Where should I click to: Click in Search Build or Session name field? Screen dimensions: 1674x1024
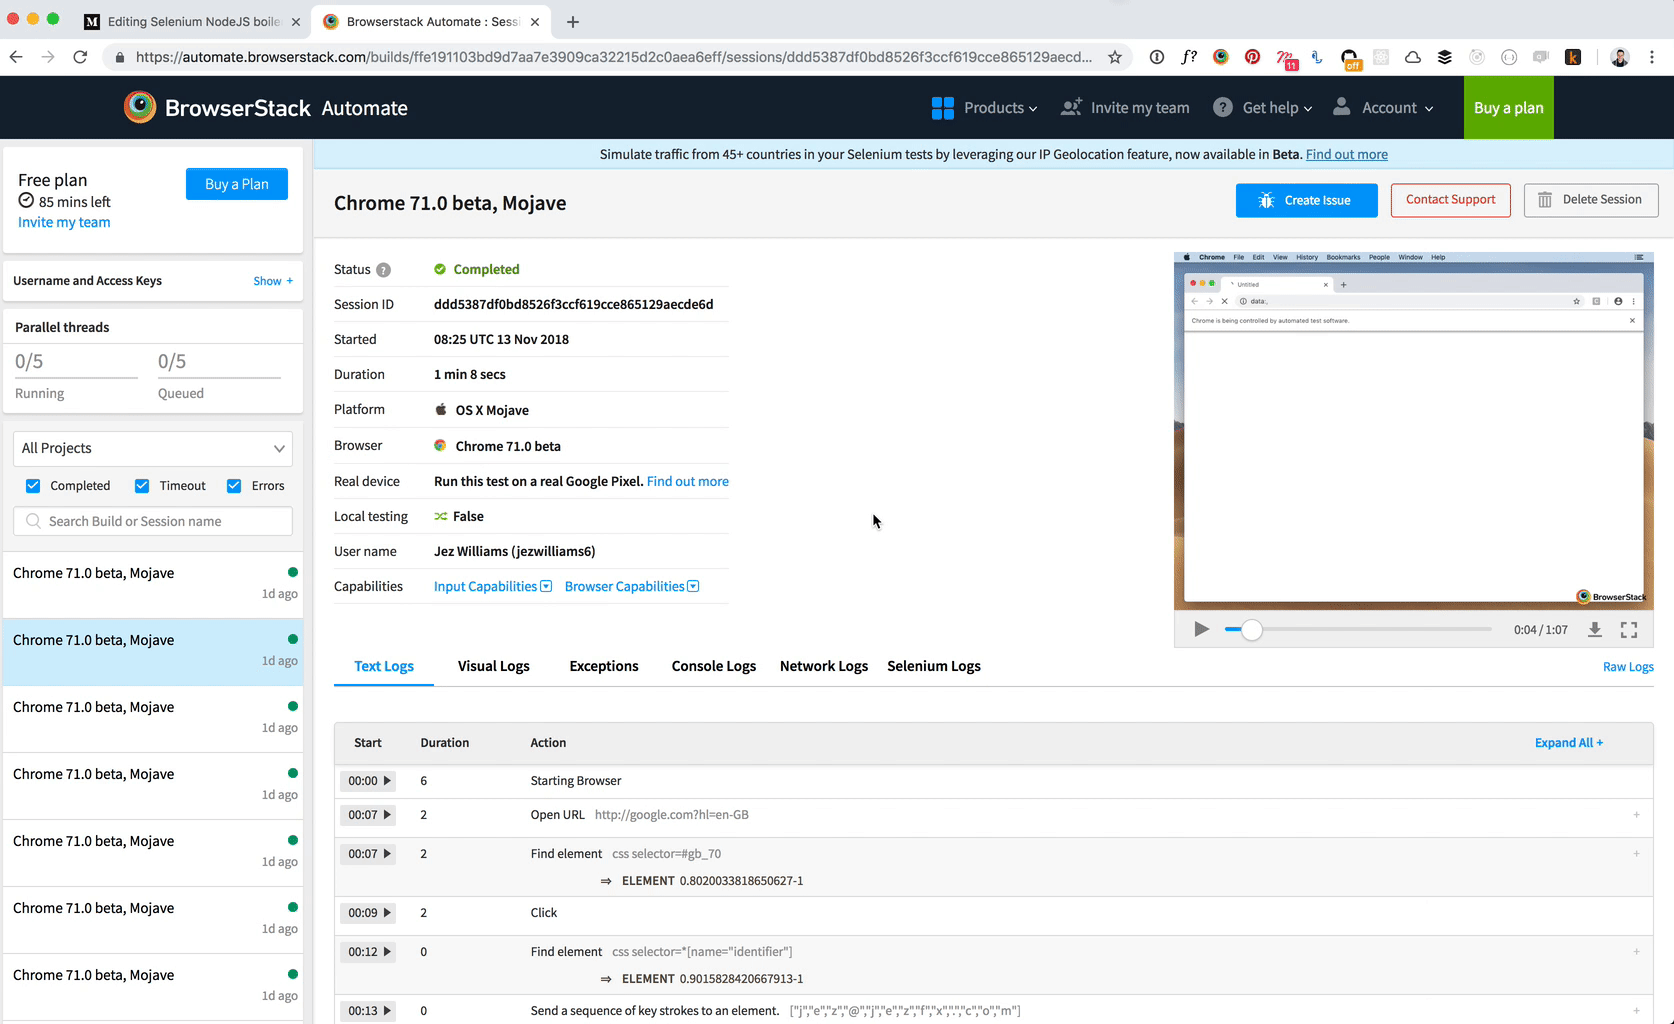[153, 521]
